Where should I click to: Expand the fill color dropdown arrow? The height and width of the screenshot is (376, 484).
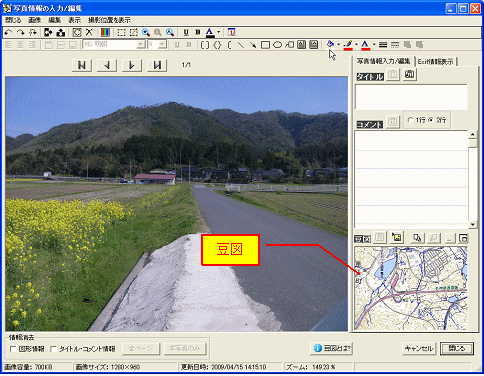coord(338,44)
